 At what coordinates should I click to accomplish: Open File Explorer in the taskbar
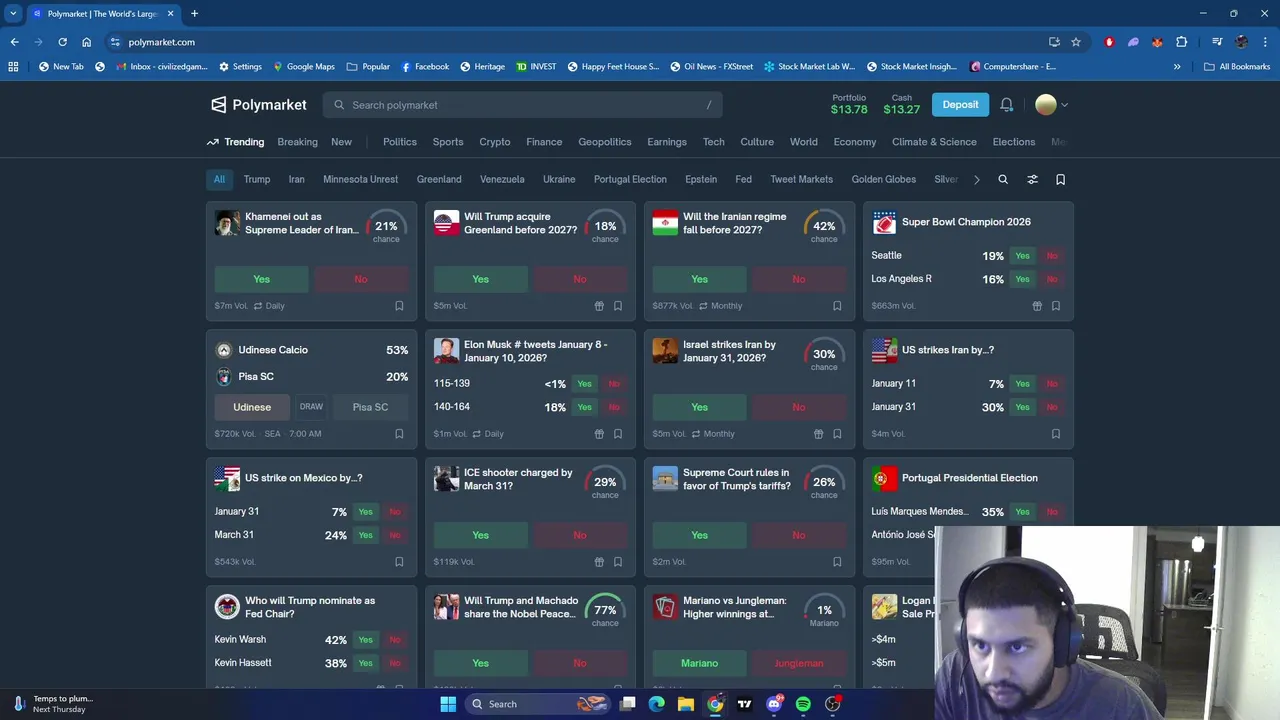click(x=686, y=704)
